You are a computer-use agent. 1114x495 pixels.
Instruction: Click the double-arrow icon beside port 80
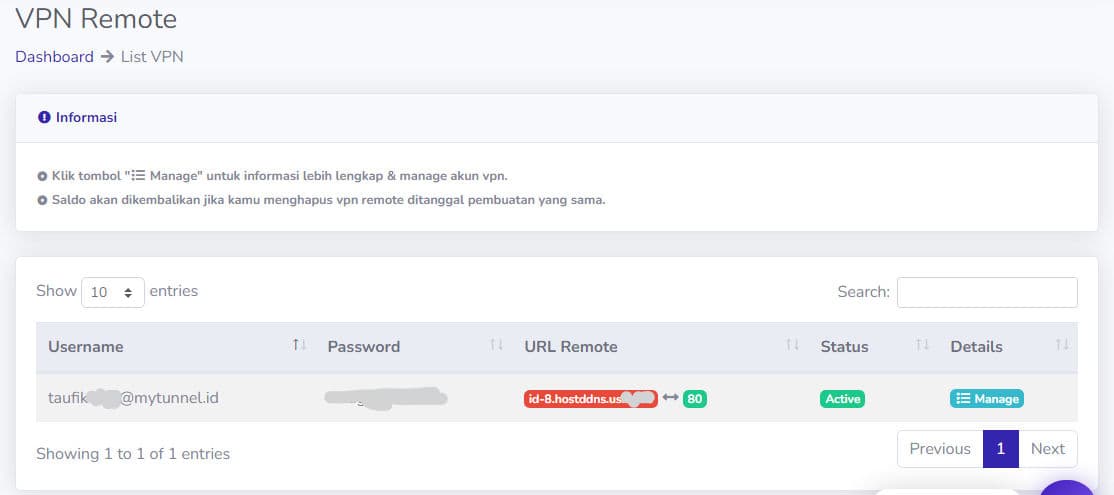click(670, 398)
